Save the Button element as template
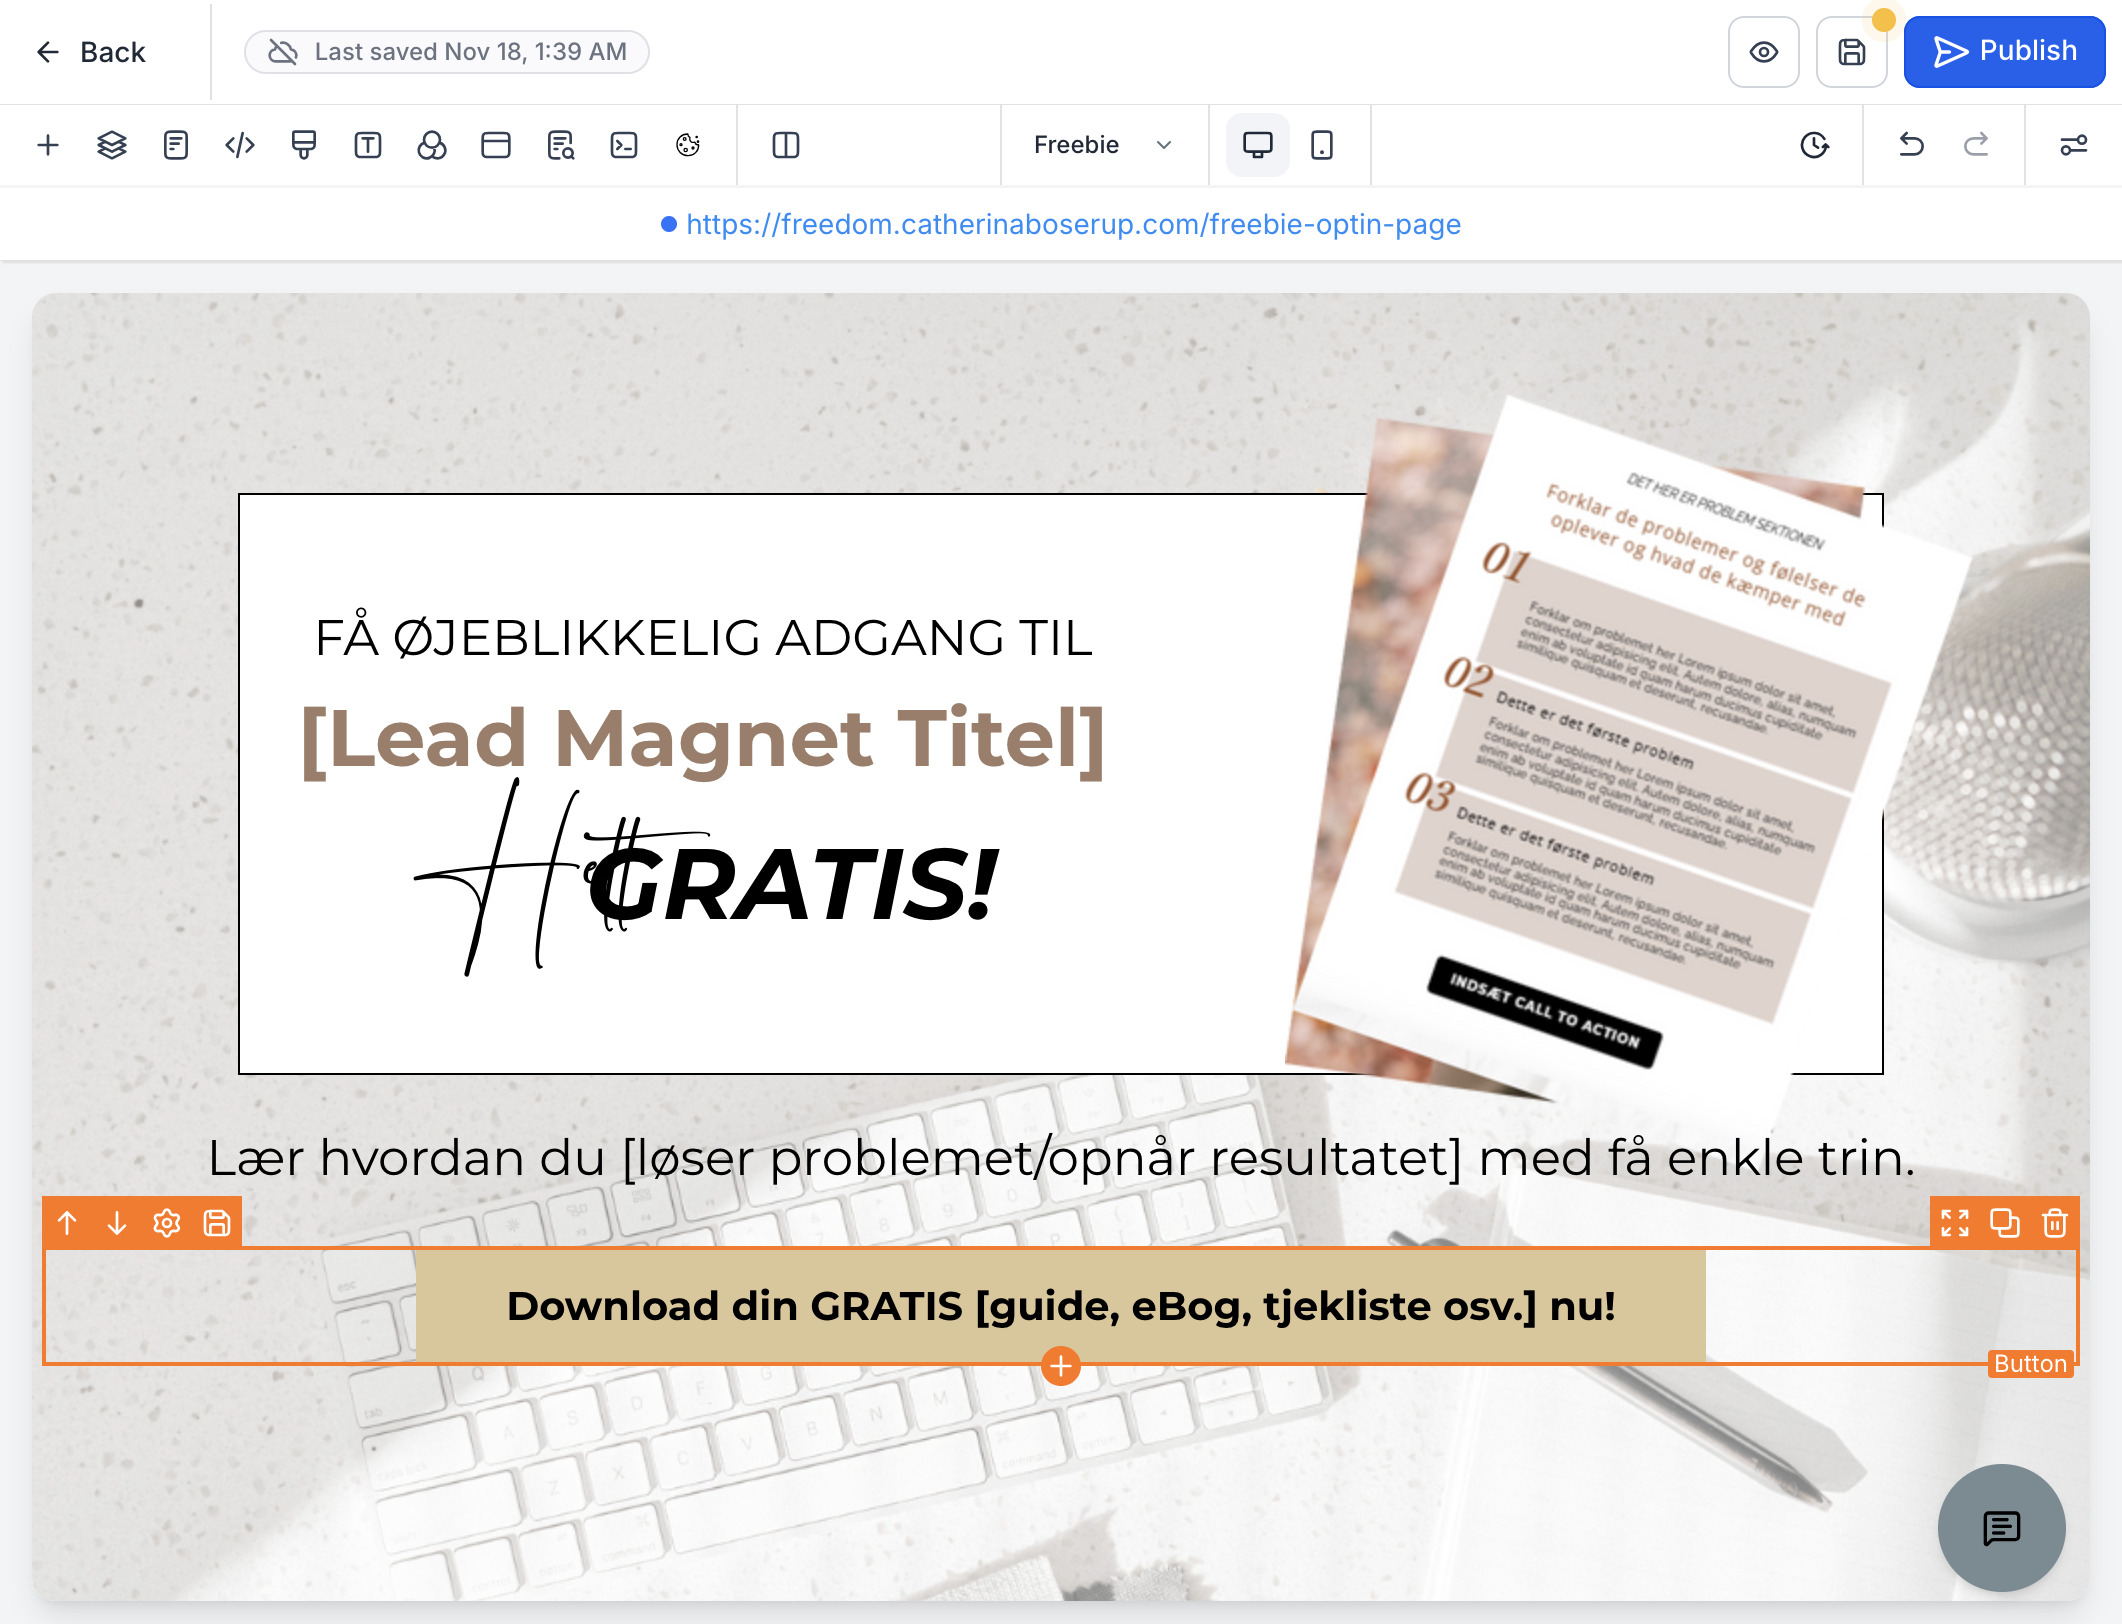2122x1624 pixels. click(x=217, y=1223)
